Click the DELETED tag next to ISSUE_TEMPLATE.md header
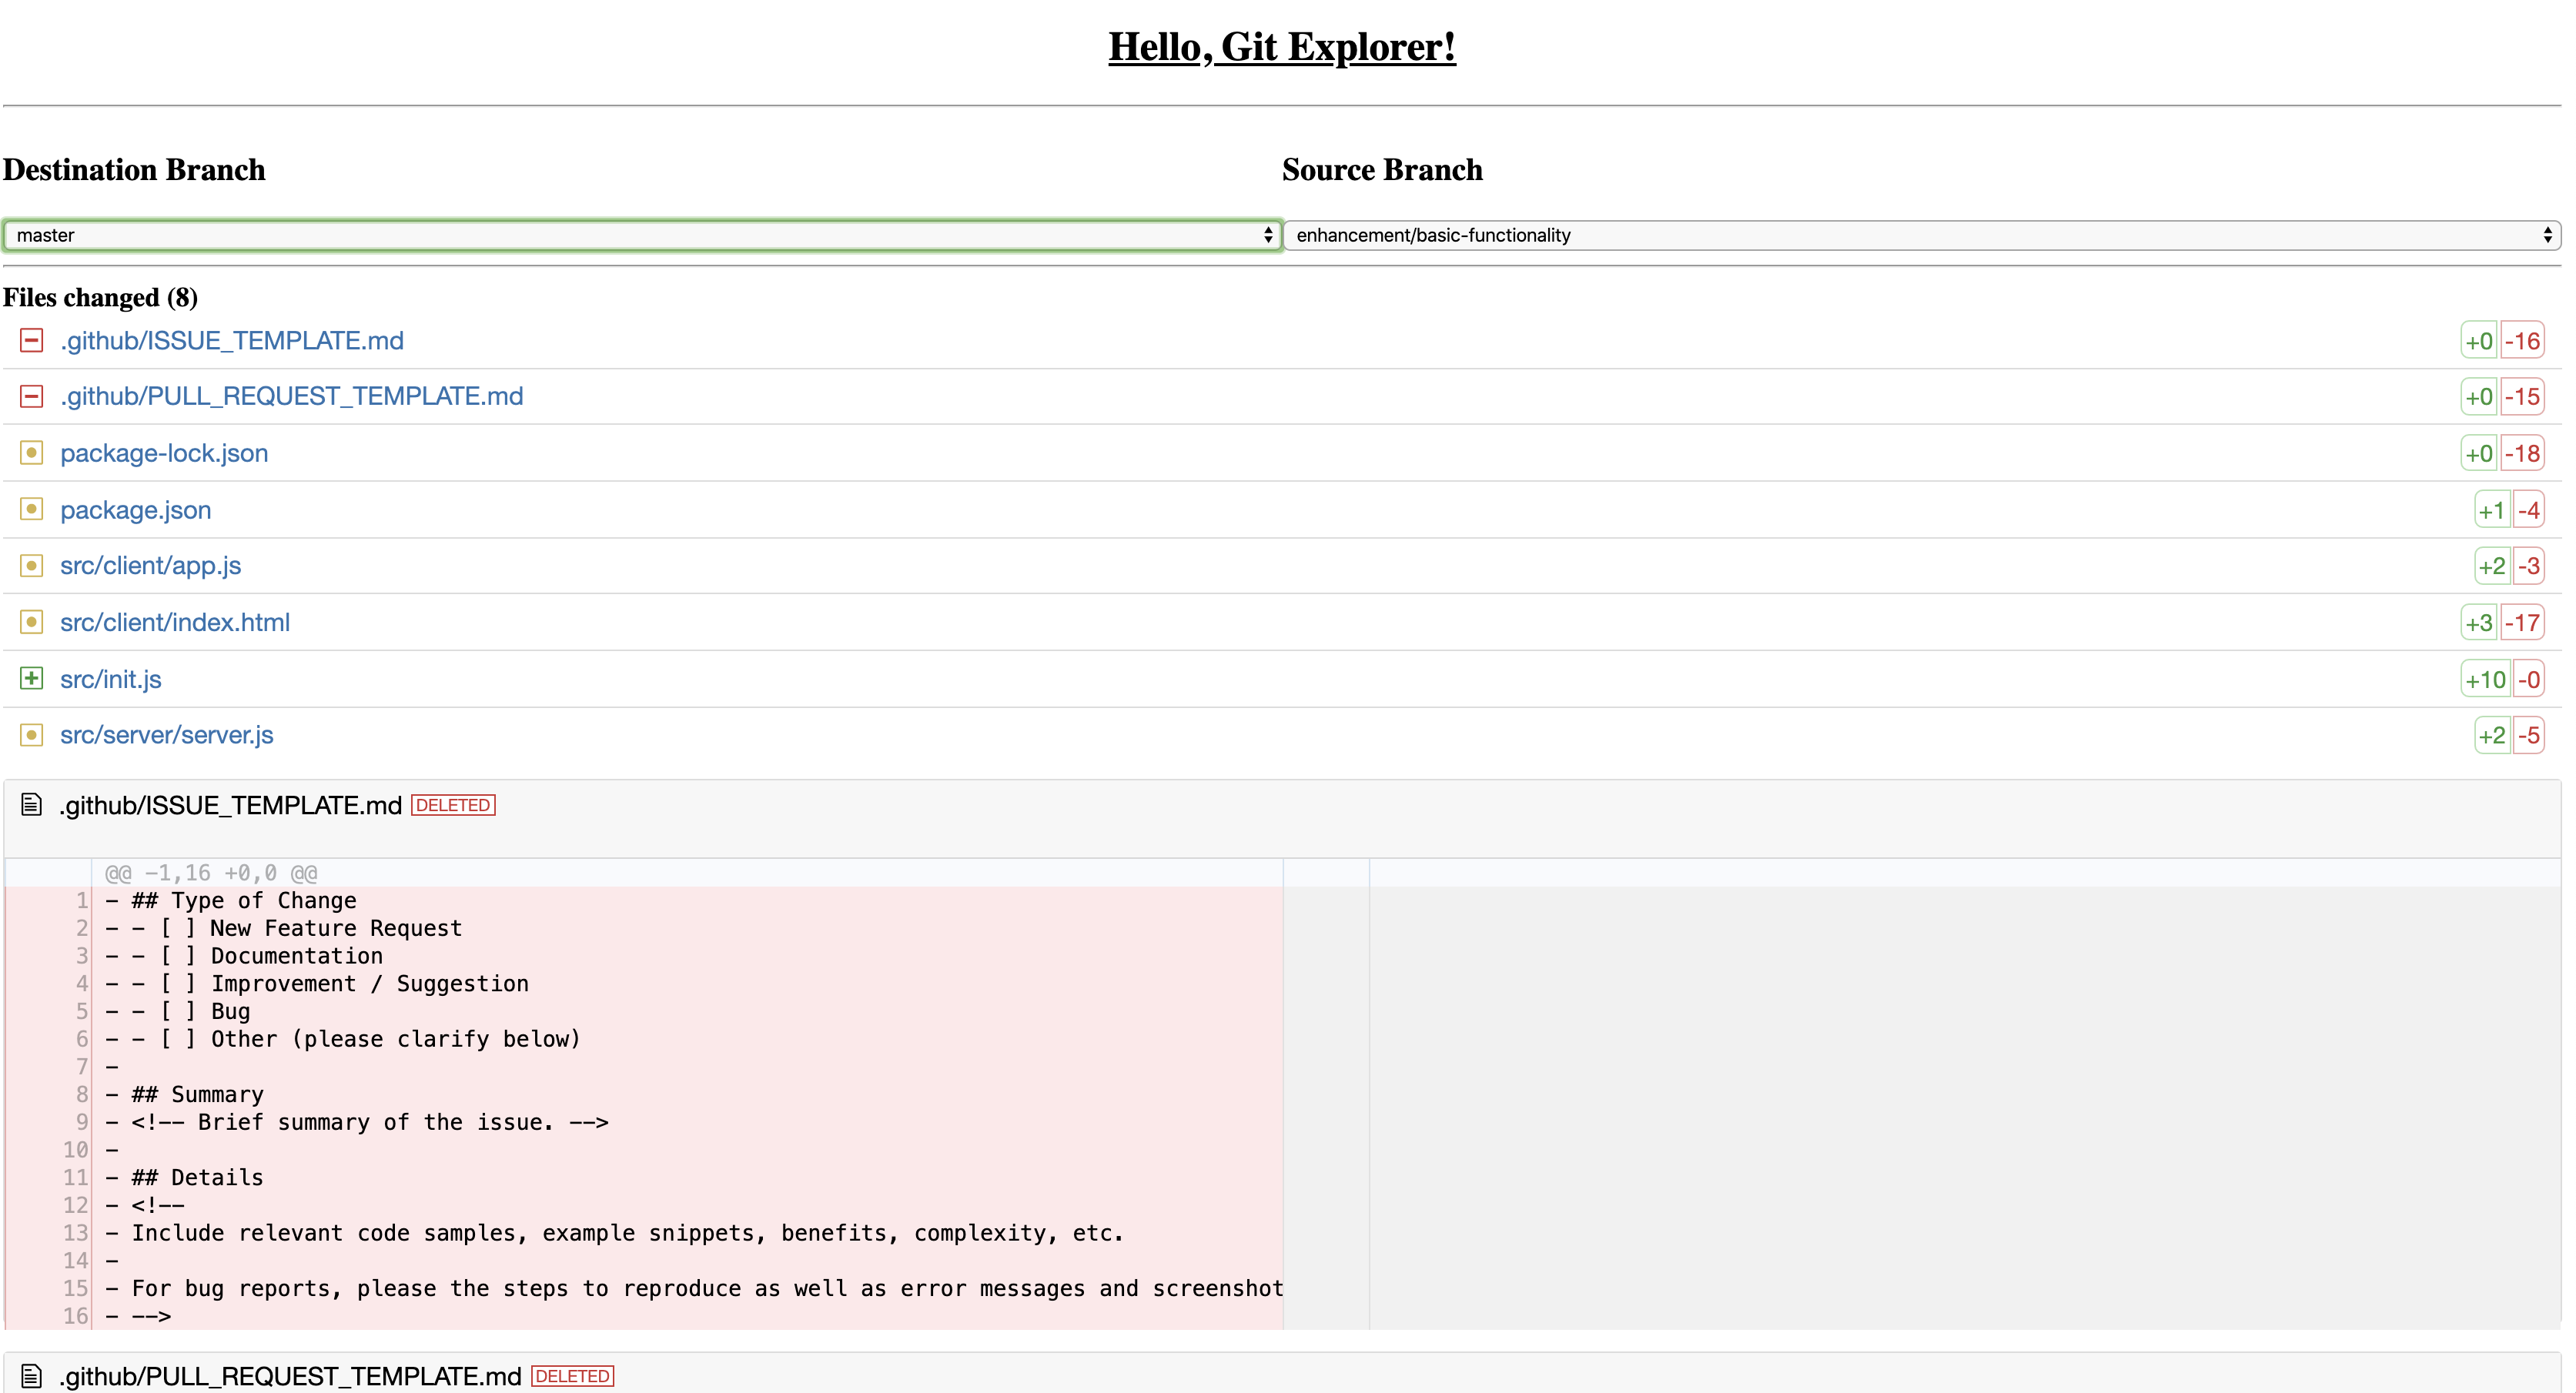Viewport: 2576px width, 1393px height. [453, 805]
